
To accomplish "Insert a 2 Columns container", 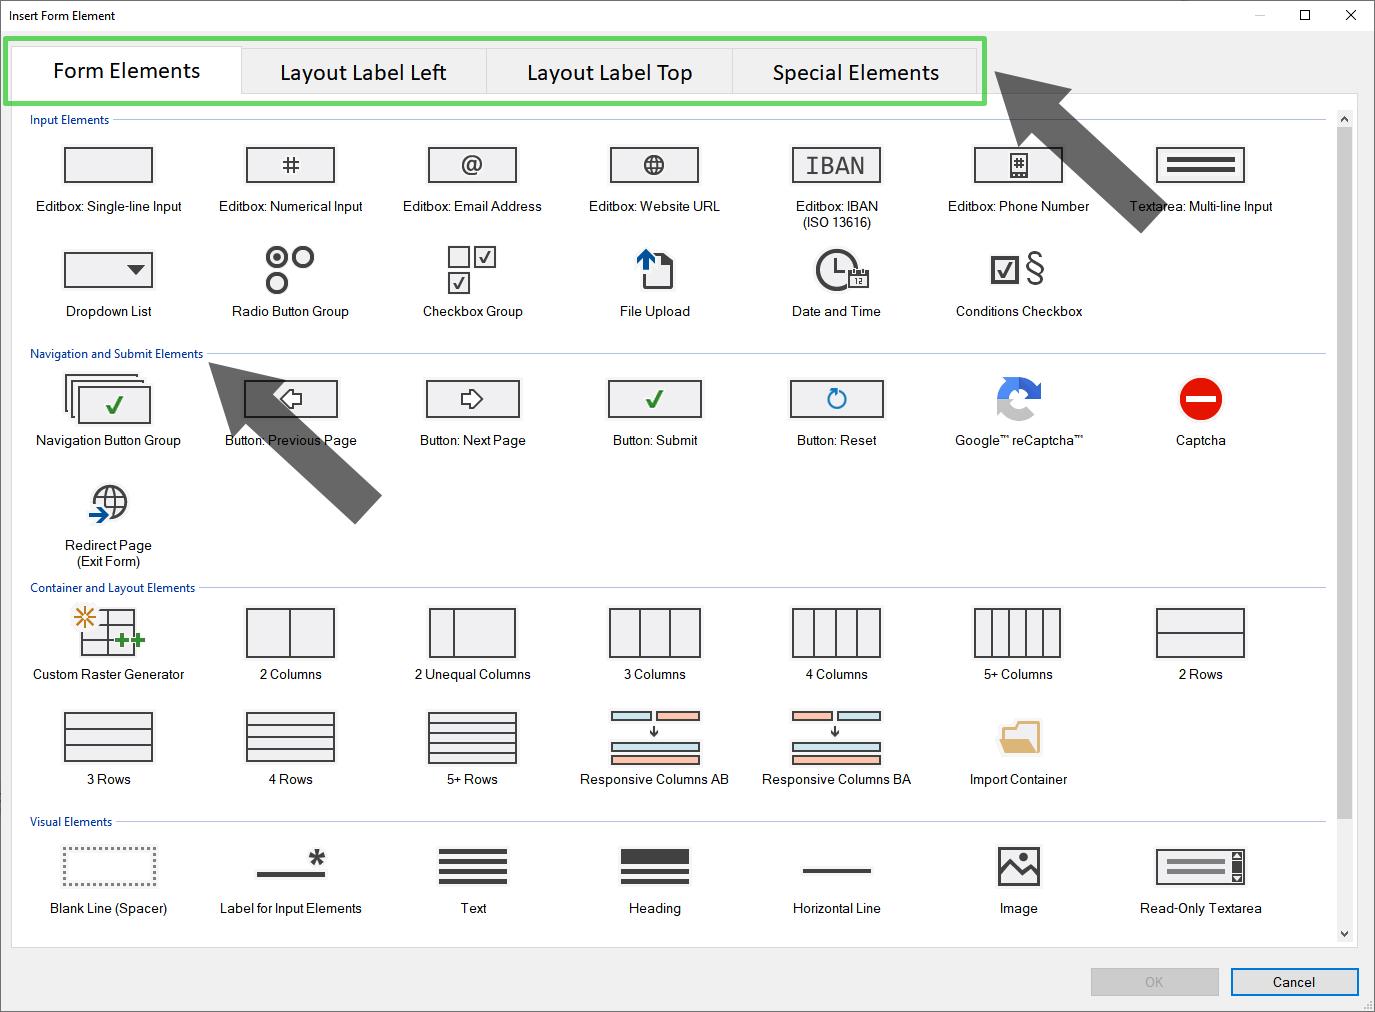I will click(290, 644).
